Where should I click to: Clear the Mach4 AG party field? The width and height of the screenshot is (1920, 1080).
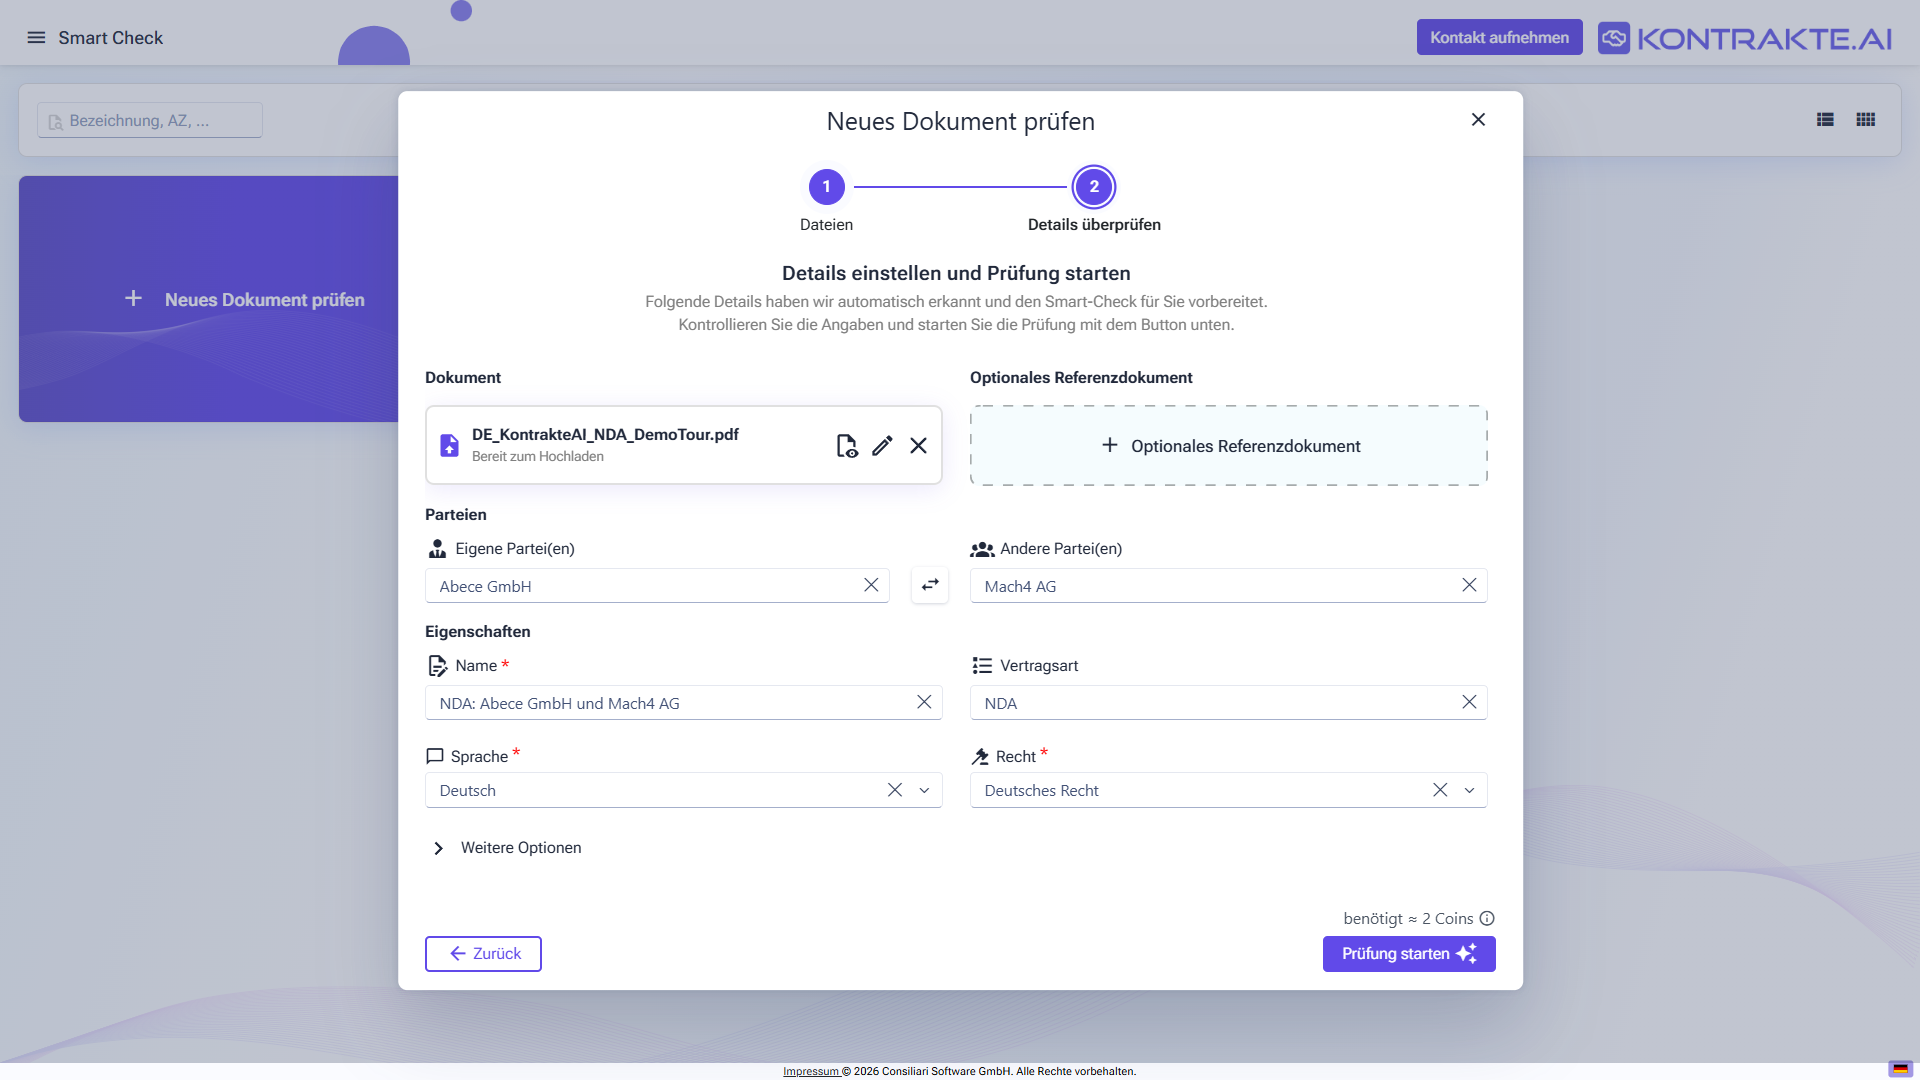[1469, 585]
